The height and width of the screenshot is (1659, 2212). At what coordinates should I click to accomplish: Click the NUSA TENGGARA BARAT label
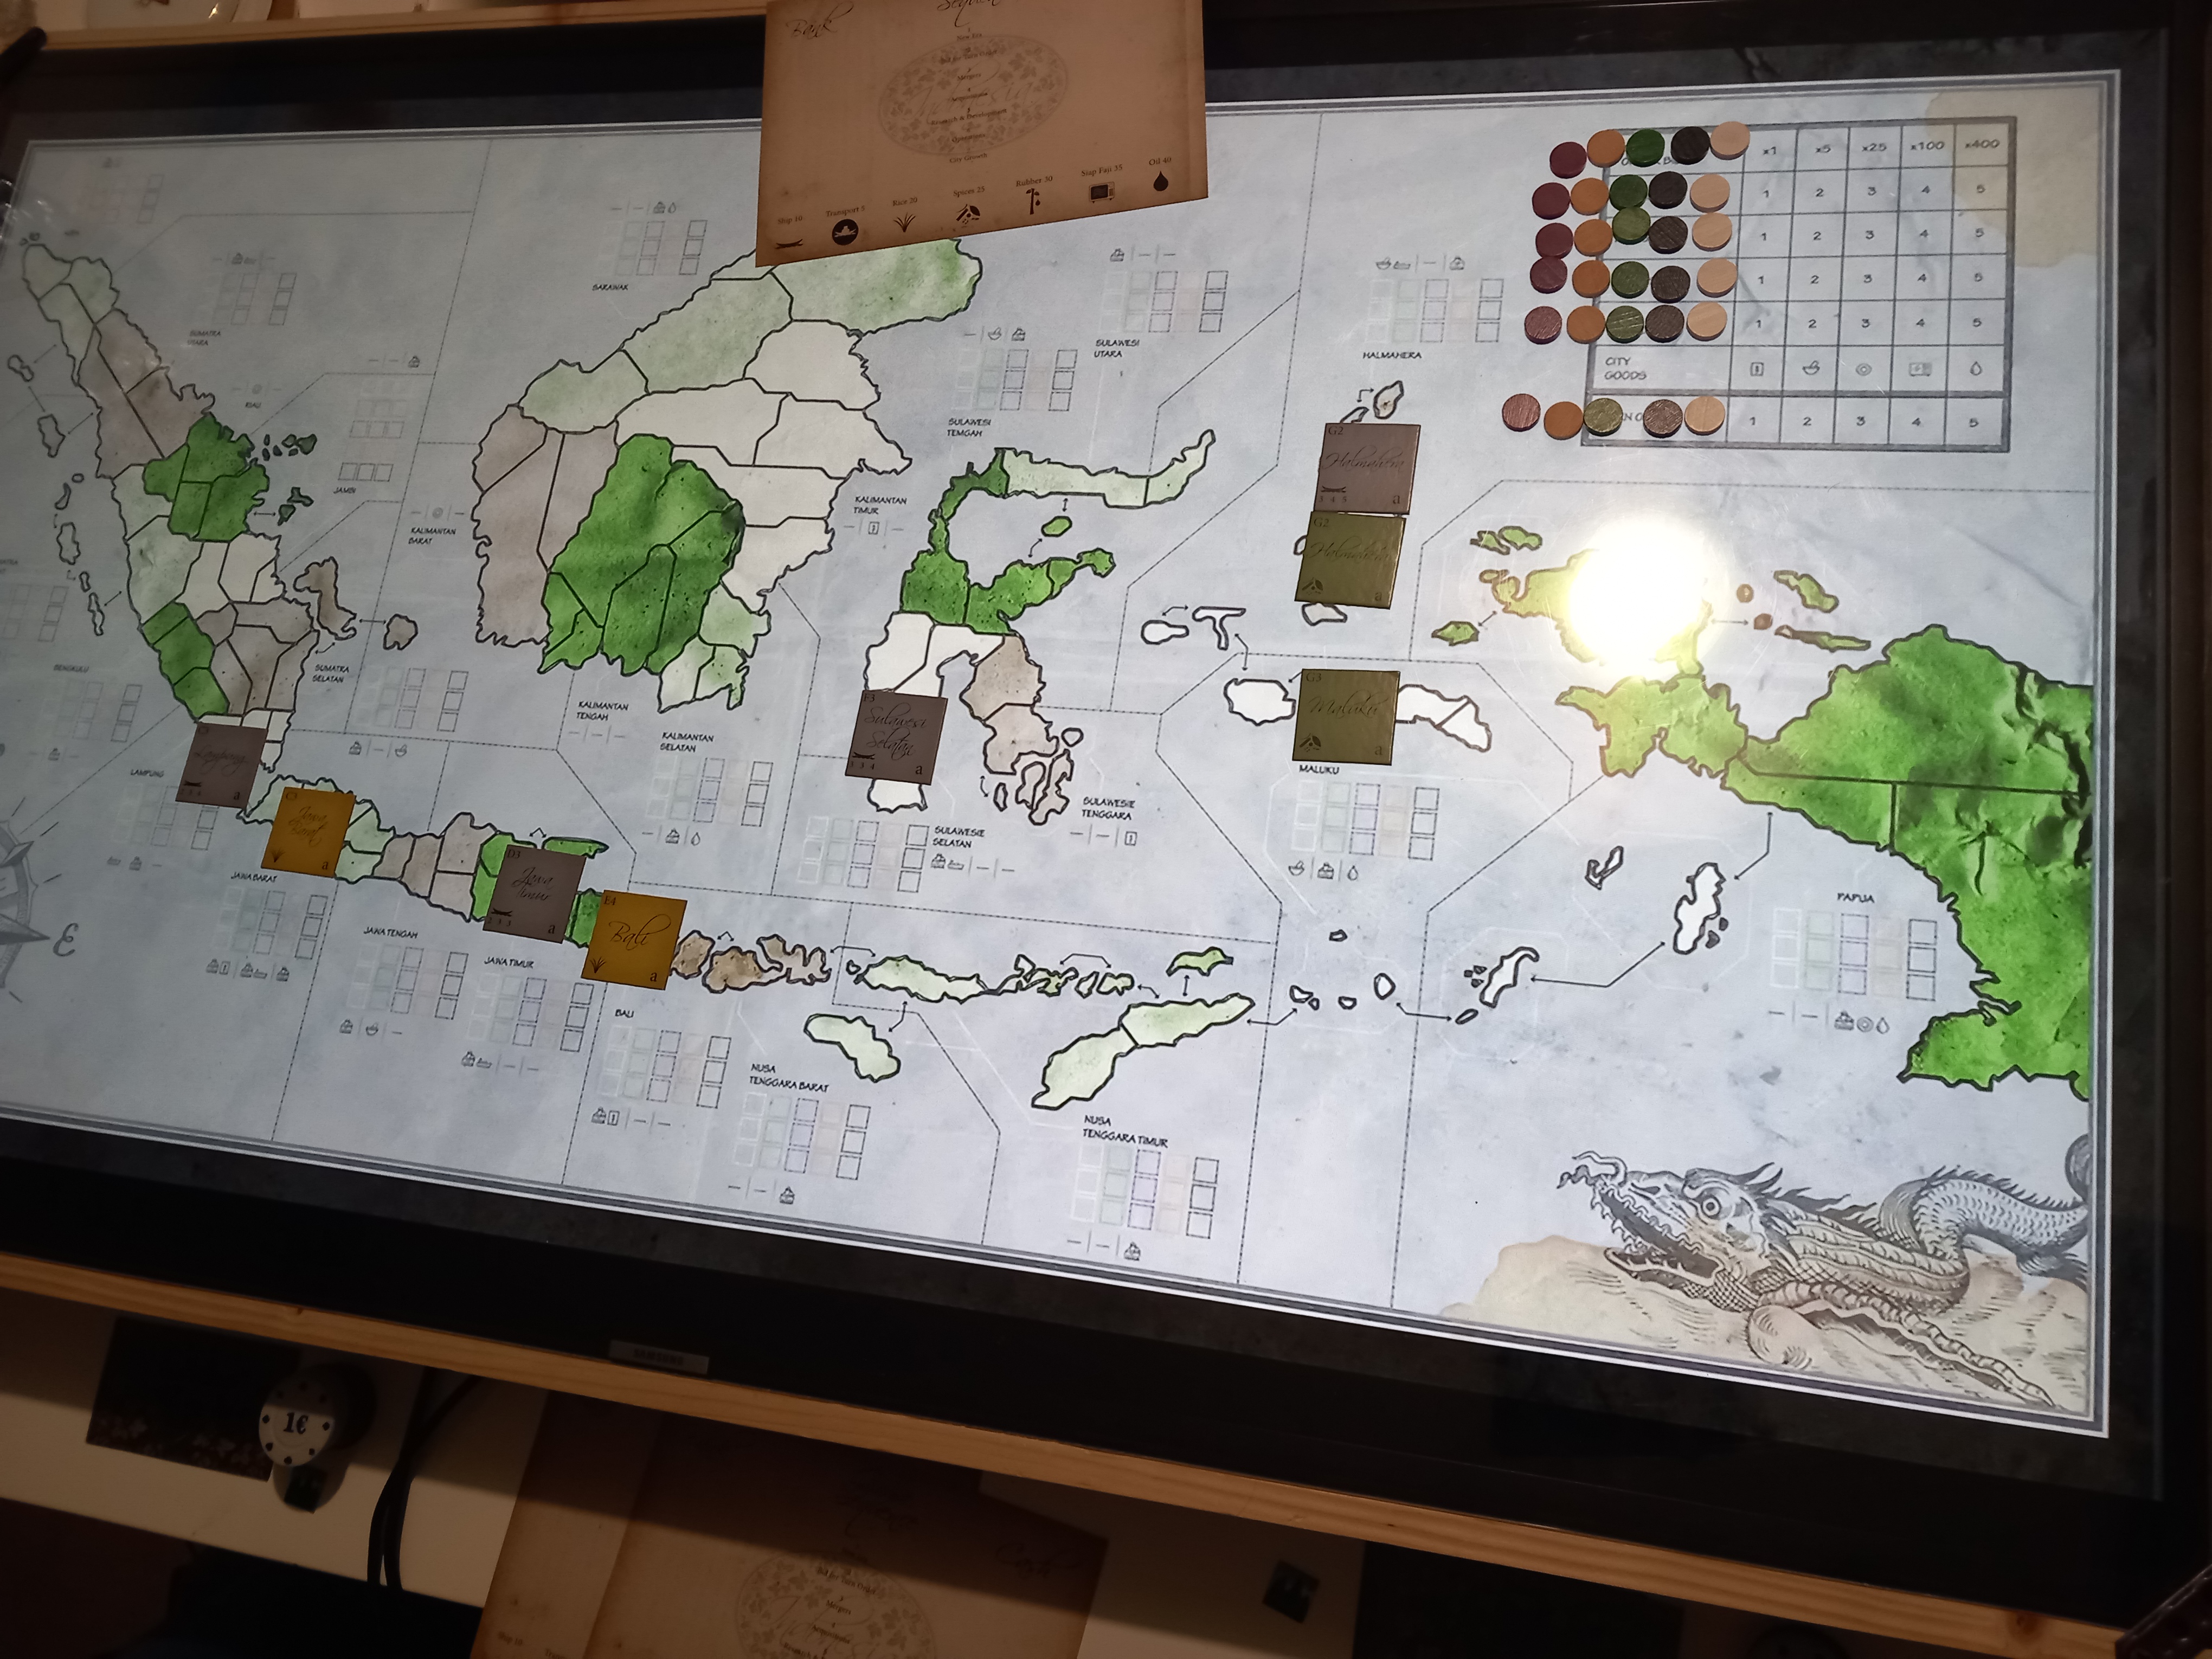tap(790, 1077)
